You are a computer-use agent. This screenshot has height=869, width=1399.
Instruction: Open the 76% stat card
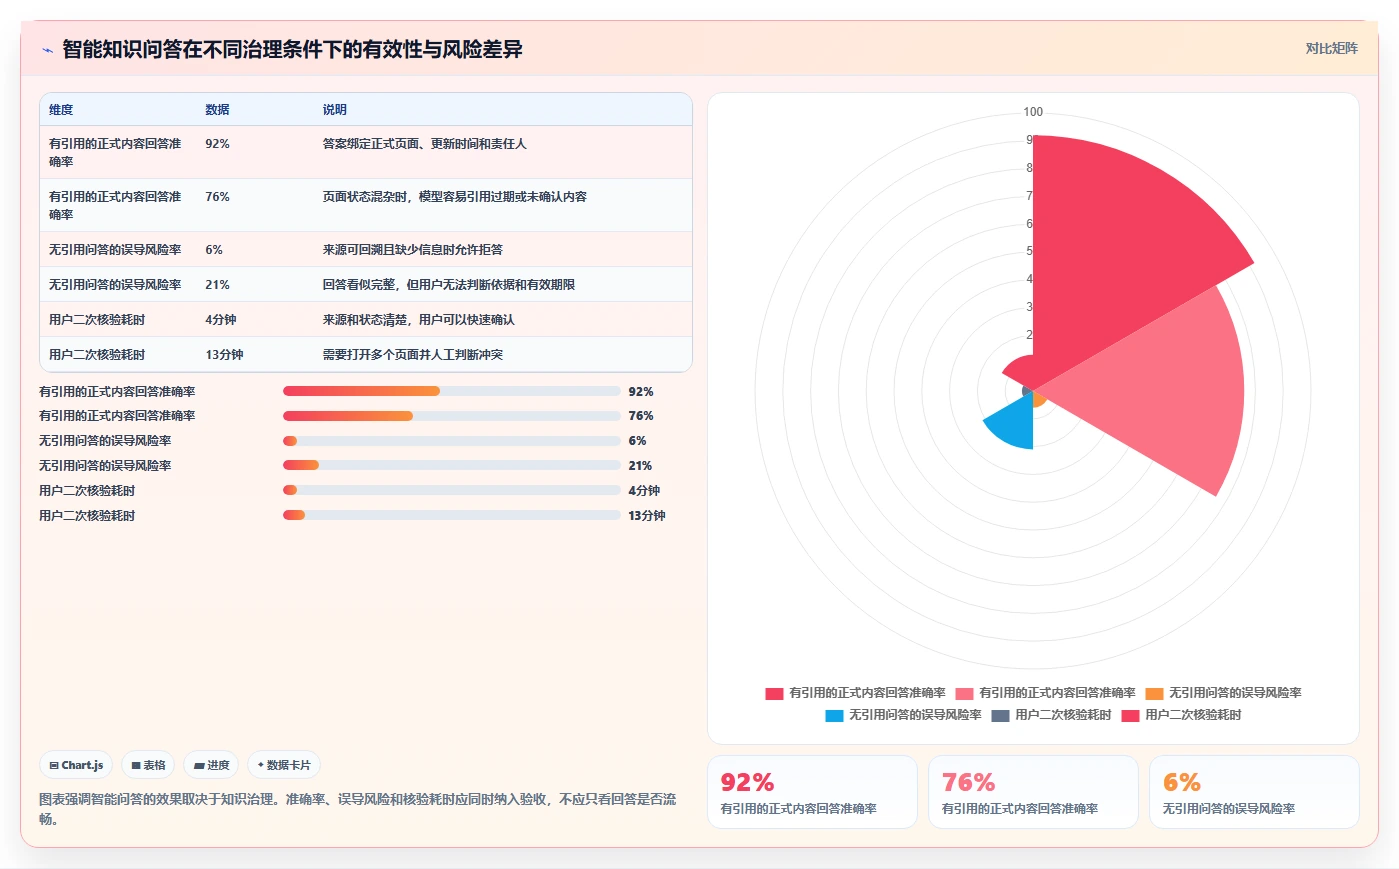click(x=1033, y=792)
